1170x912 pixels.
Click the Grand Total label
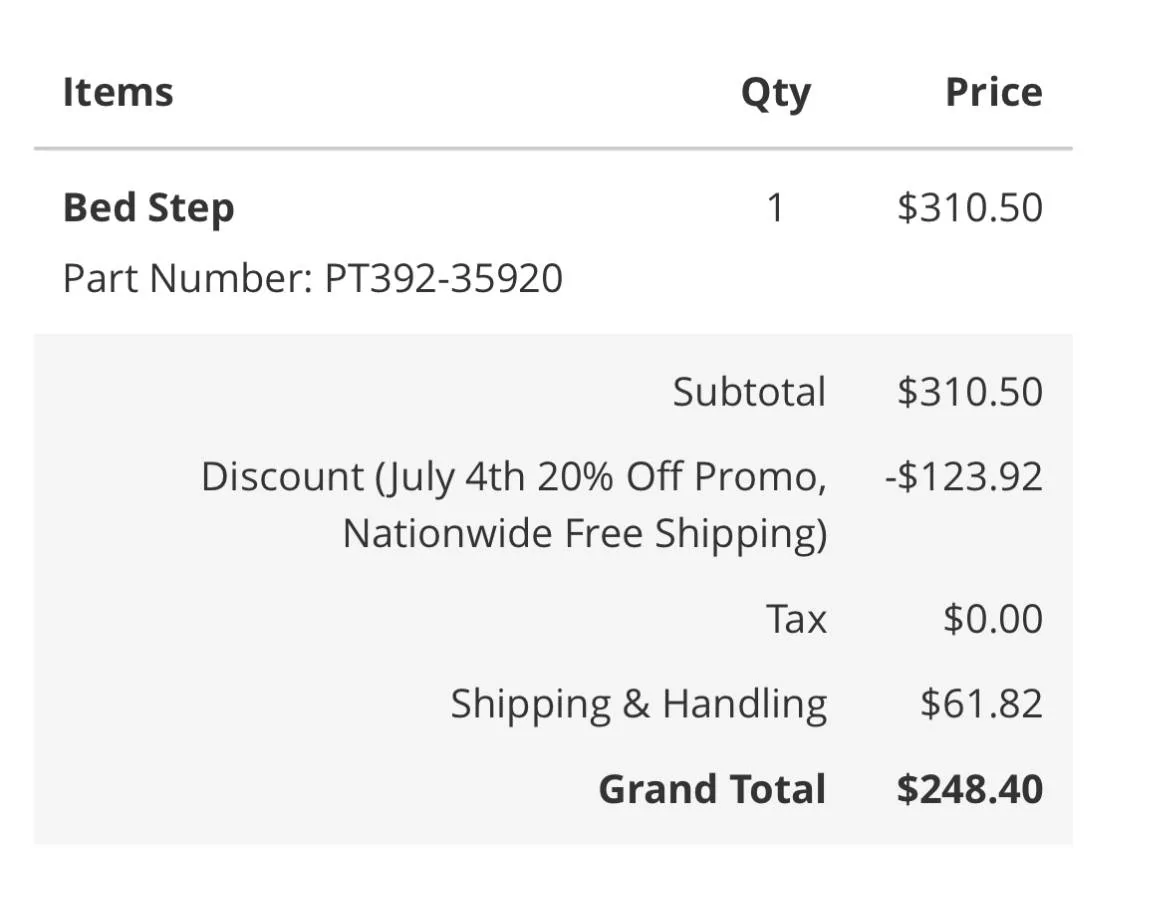[712, 789]
